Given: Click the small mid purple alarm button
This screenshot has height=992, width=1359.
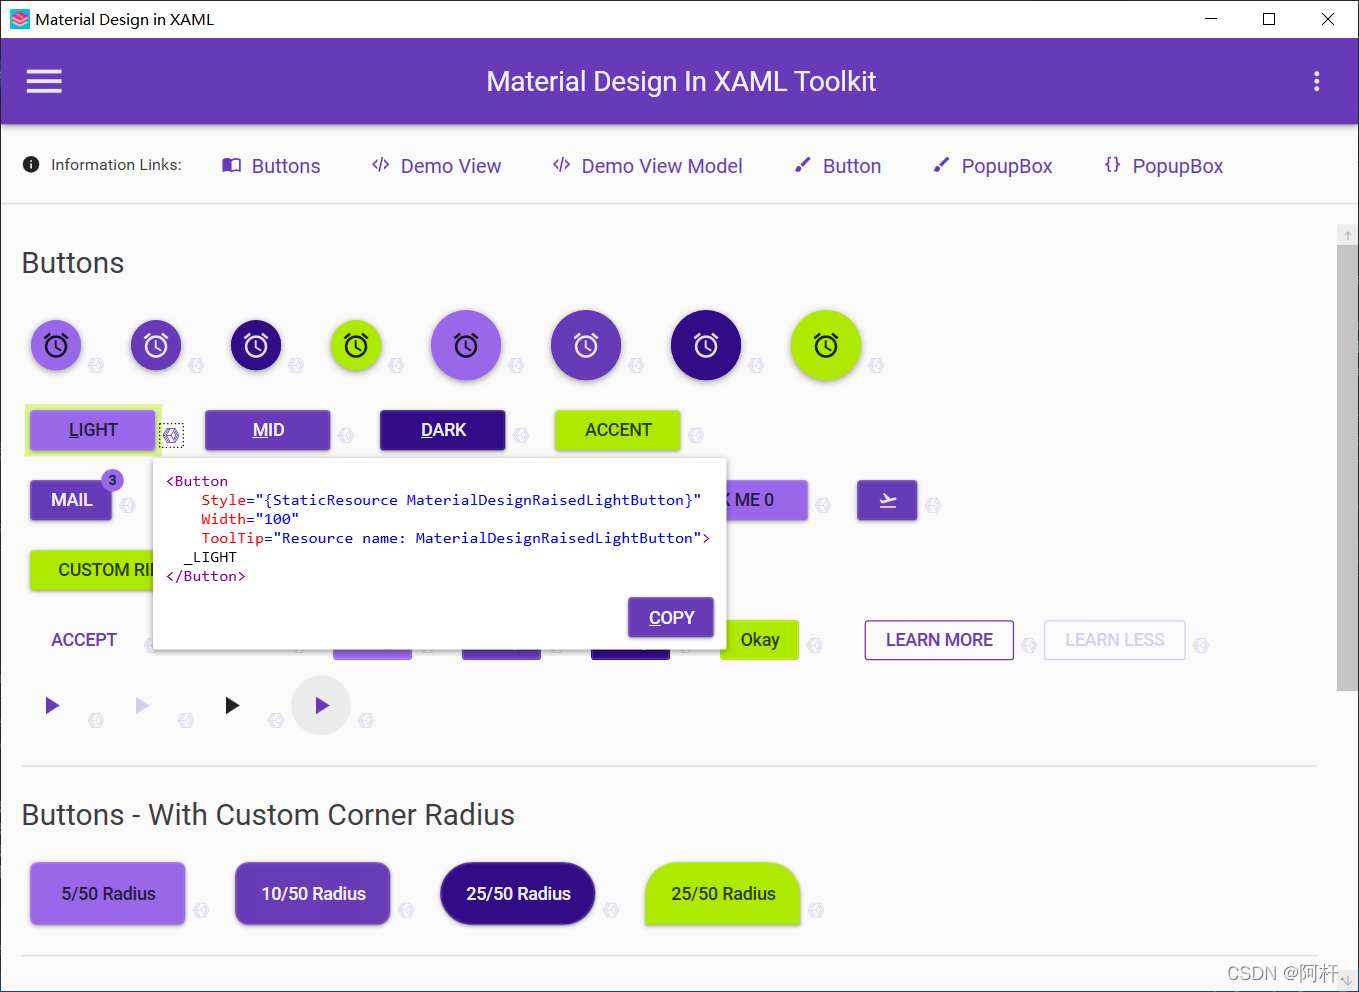Looking at the screenshot, I should [156, 345].
